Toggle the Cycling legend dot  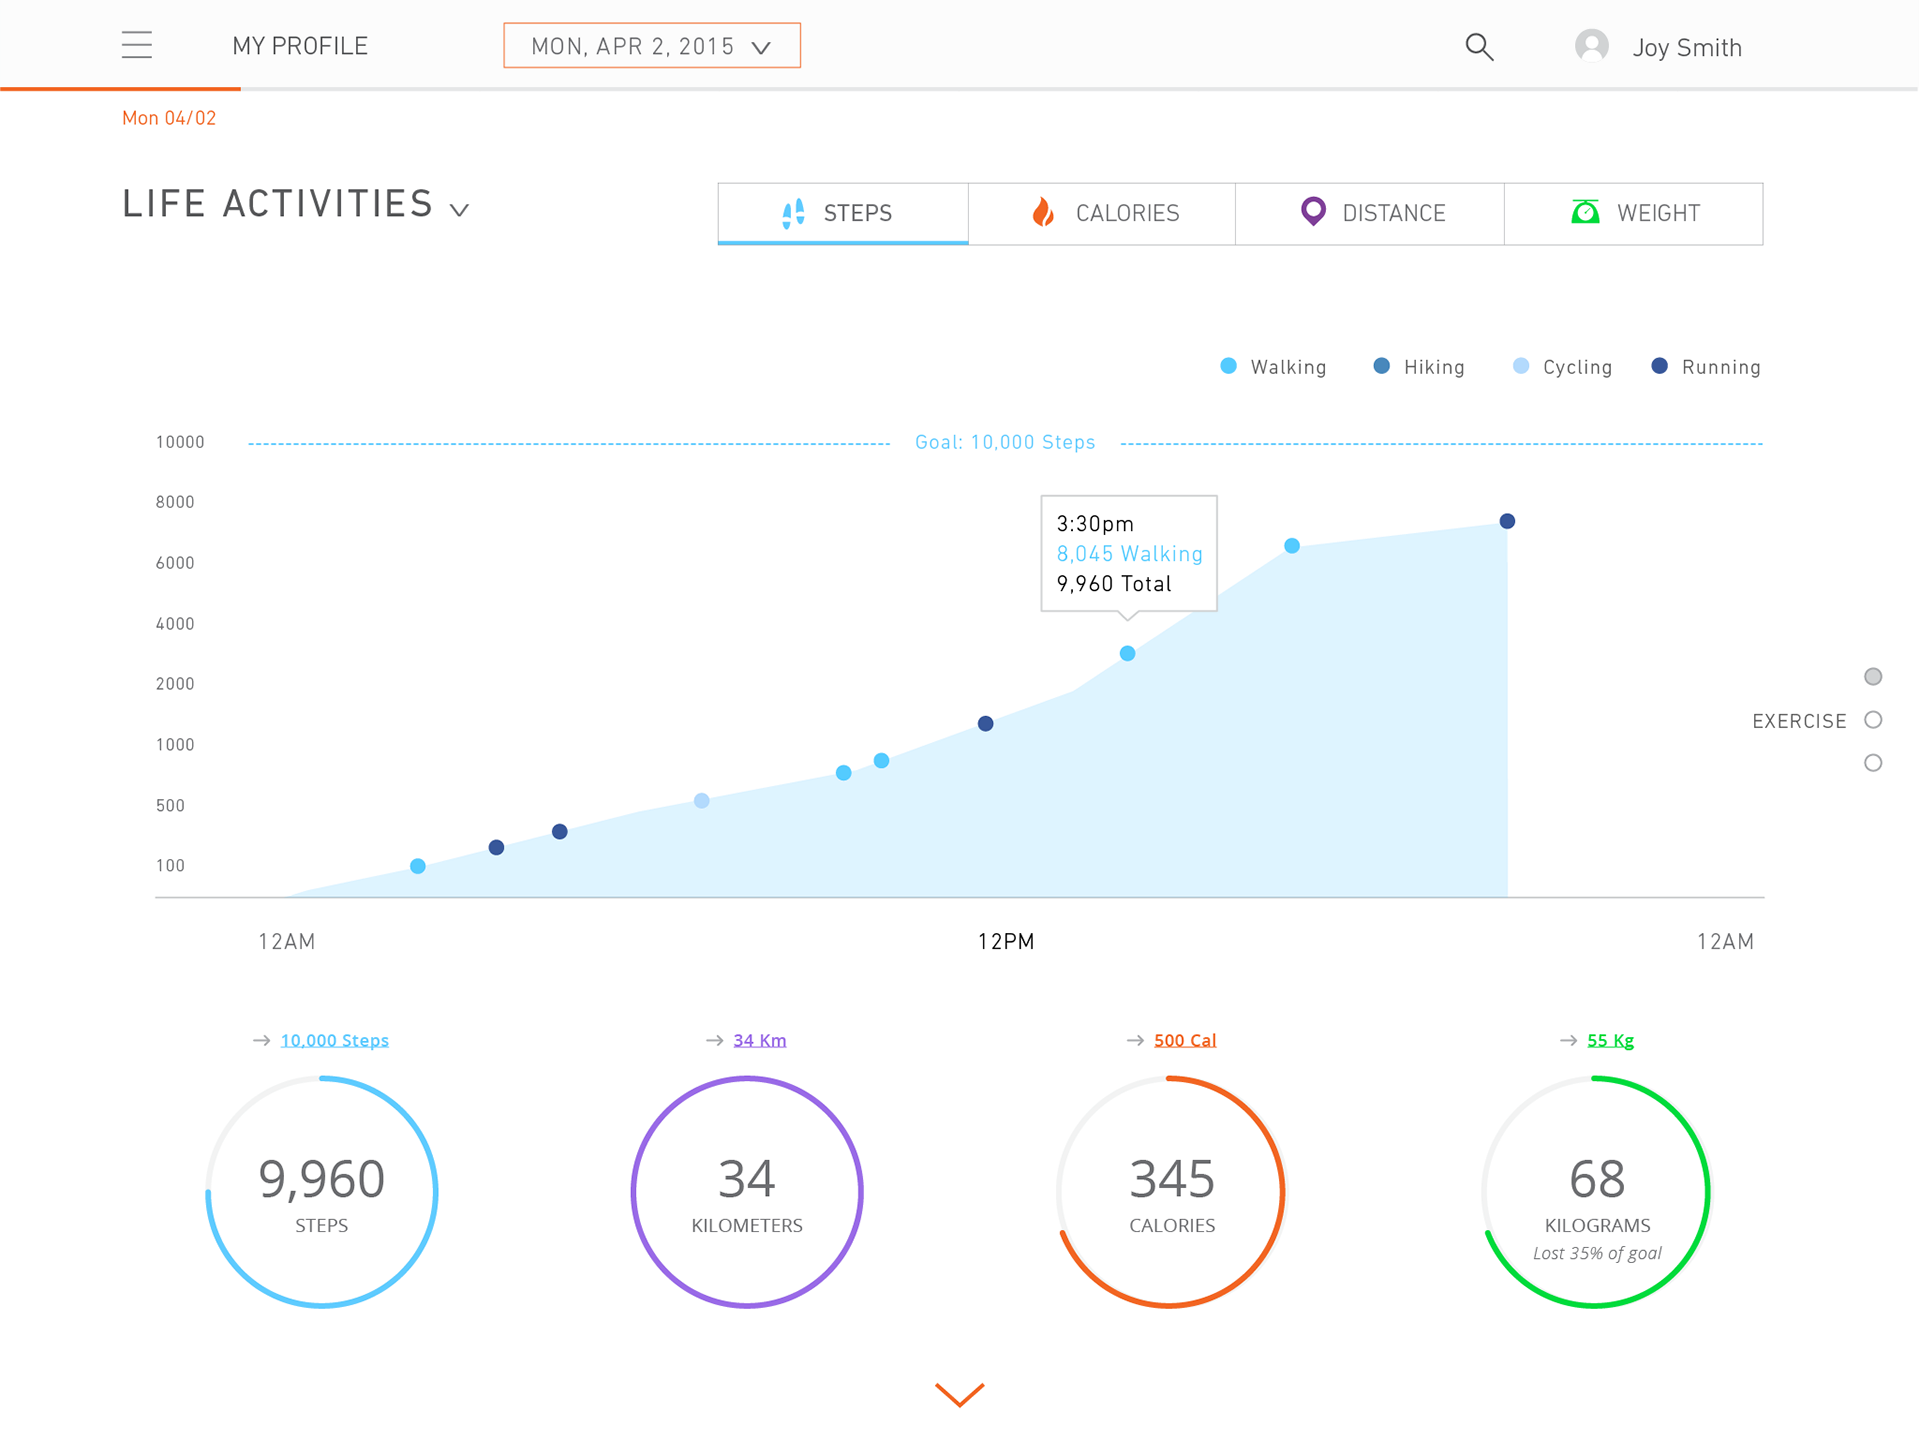pos(1521,366)
